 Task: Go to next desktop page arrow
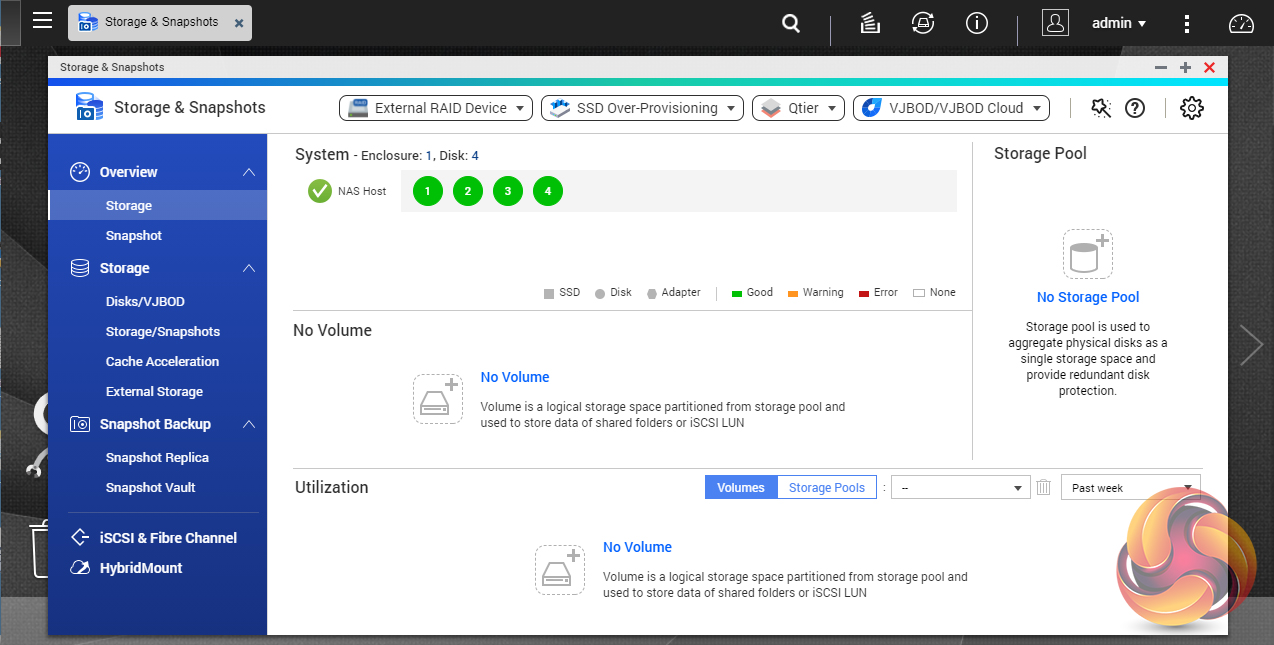pos(1252,345)
